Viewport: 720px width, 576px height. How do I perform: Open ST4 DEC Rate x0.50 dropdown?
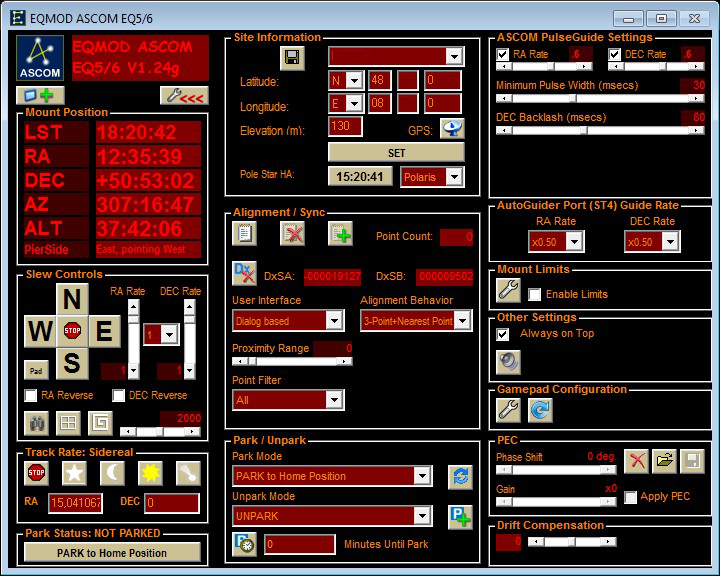[670, 242]
